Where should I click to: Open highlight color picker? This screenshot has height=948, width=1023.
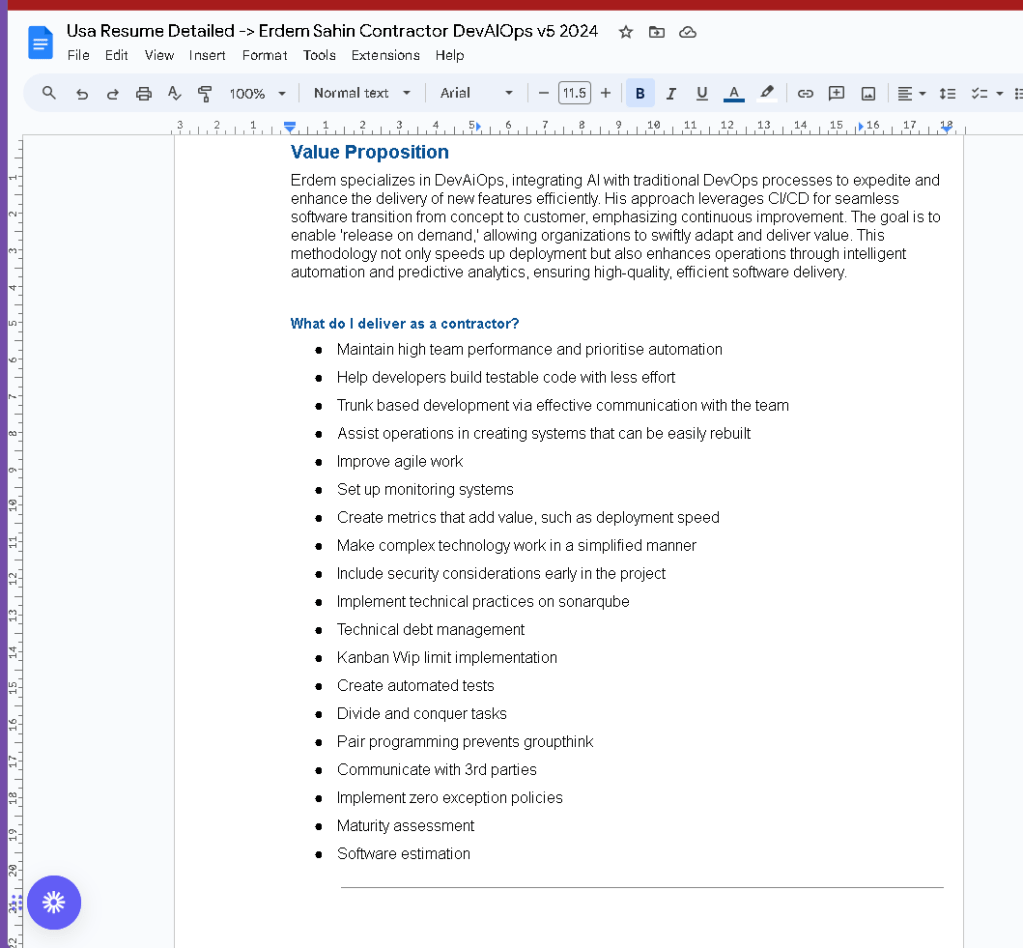[x=767, y=93]
